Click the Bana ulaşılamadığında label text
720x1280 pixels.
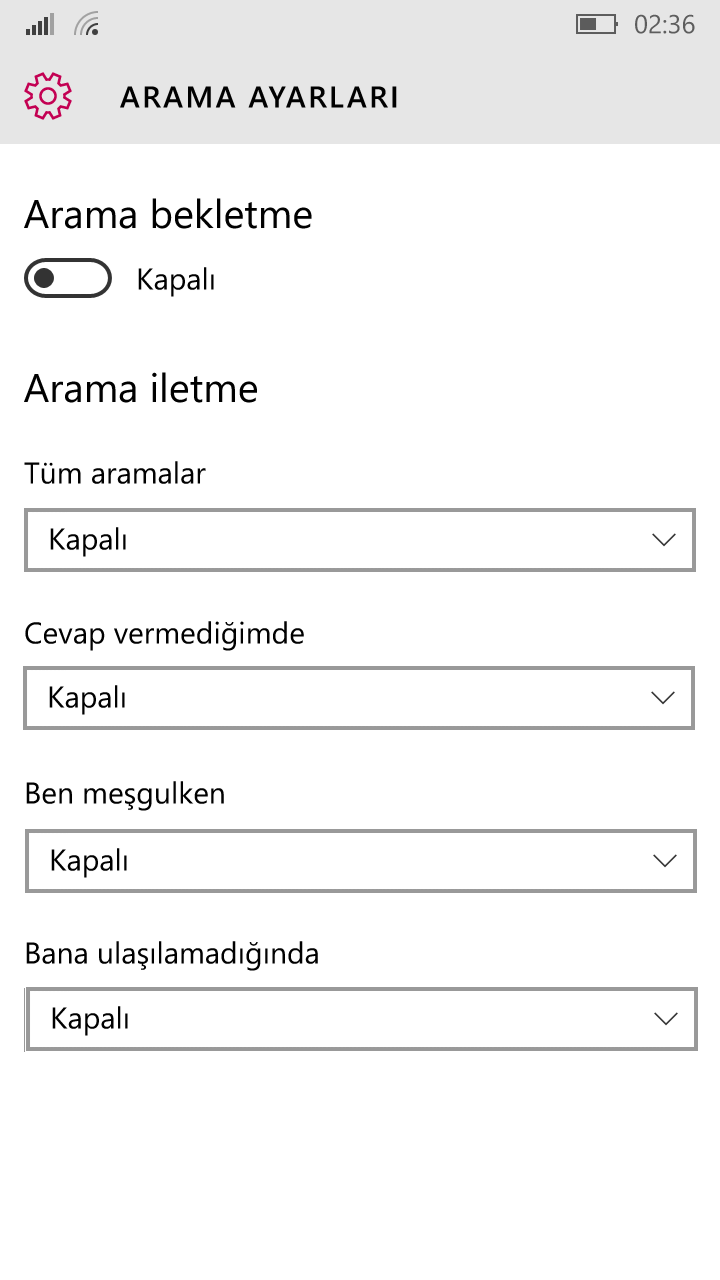click(172, 954)
